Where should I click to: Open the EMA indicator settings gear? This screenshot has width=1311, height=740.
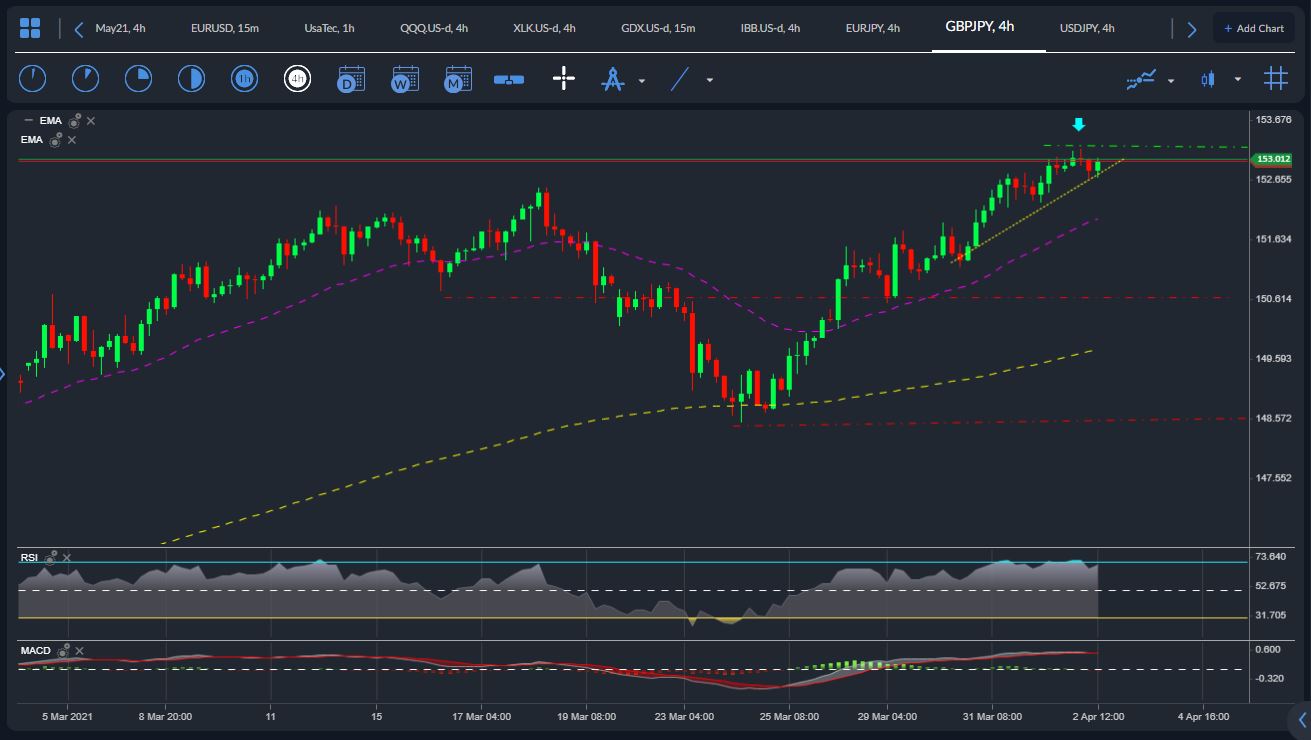tap(73, 120)
